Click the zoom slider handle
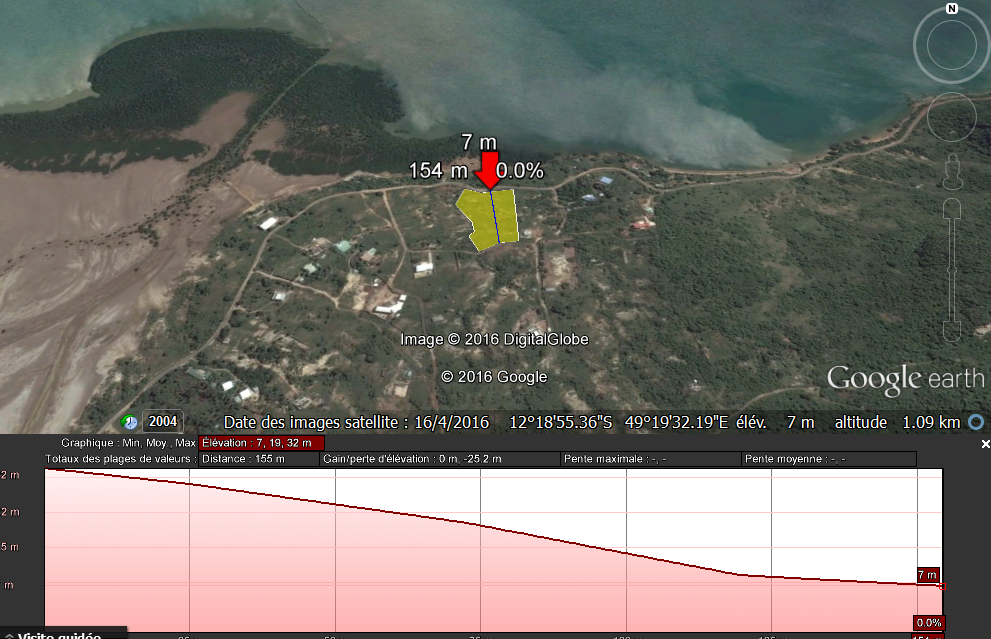The image size is (991, 639). point(952,271)
